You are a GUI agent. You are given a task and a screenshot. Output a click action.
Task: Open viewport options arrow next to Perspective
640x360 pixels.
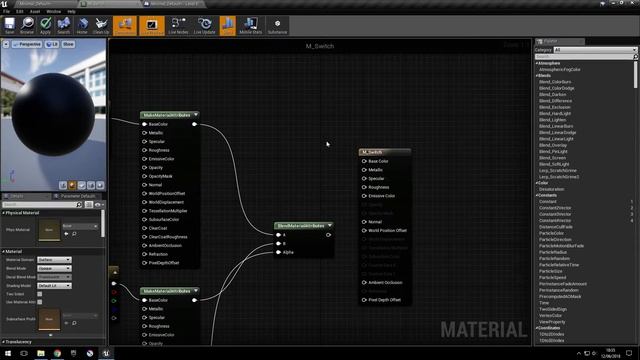pyautogui.click(x=6, y=44)
